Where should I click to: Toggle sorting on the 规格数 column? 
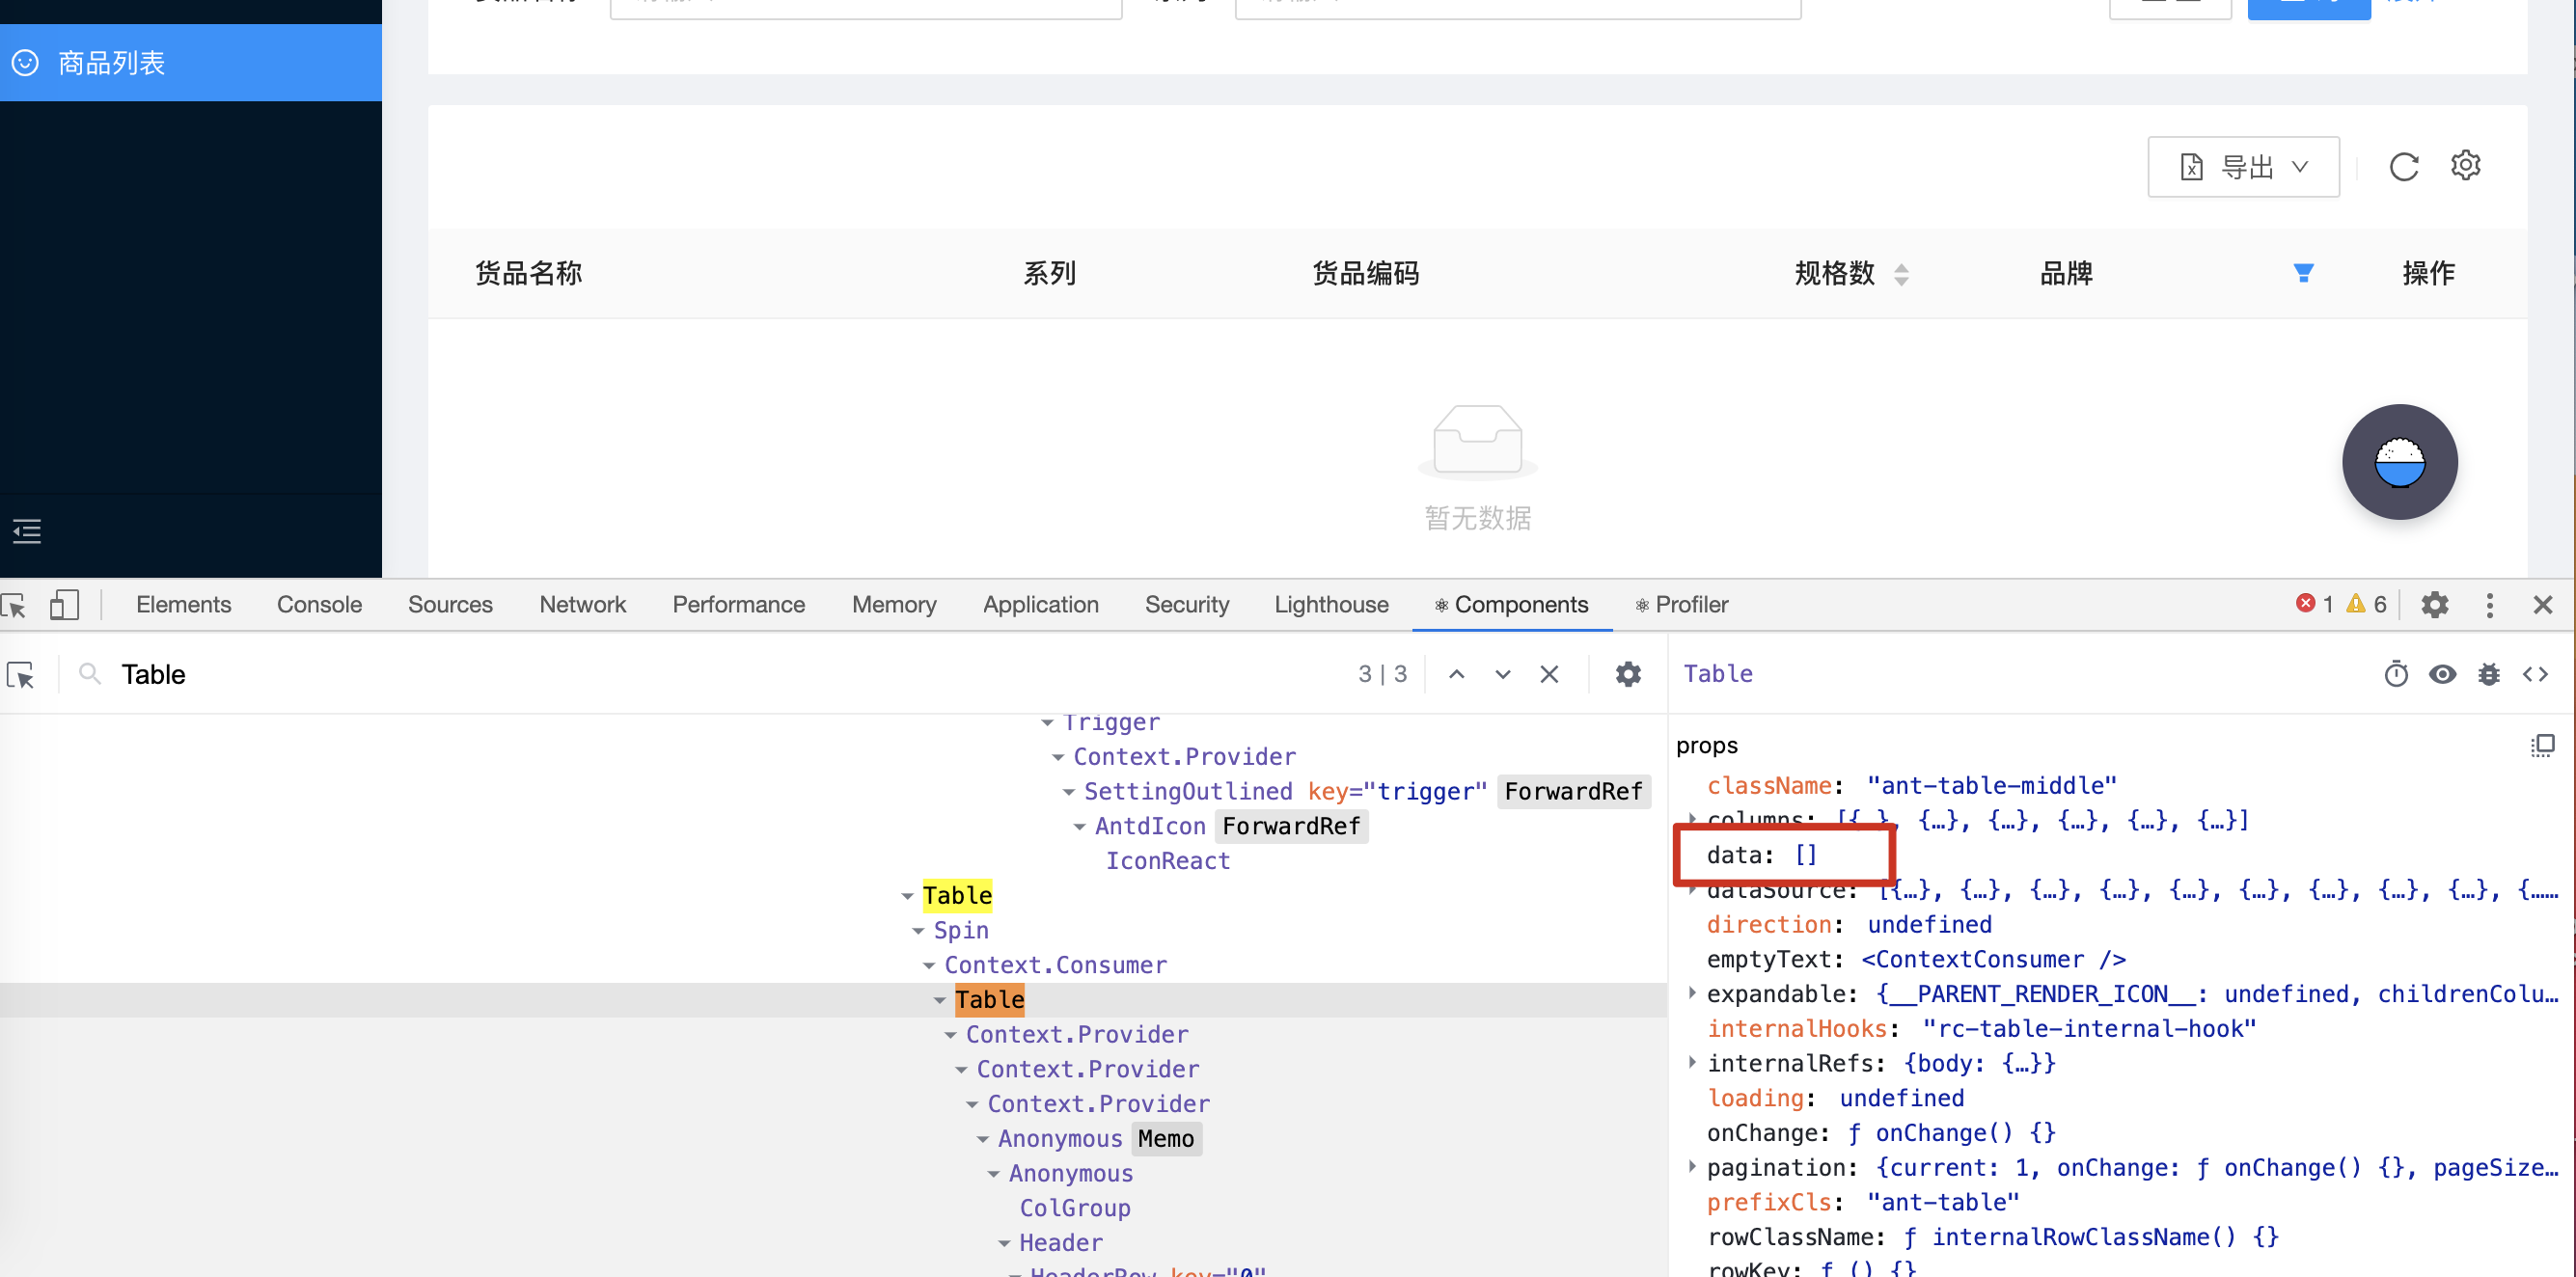[1903, 273]
